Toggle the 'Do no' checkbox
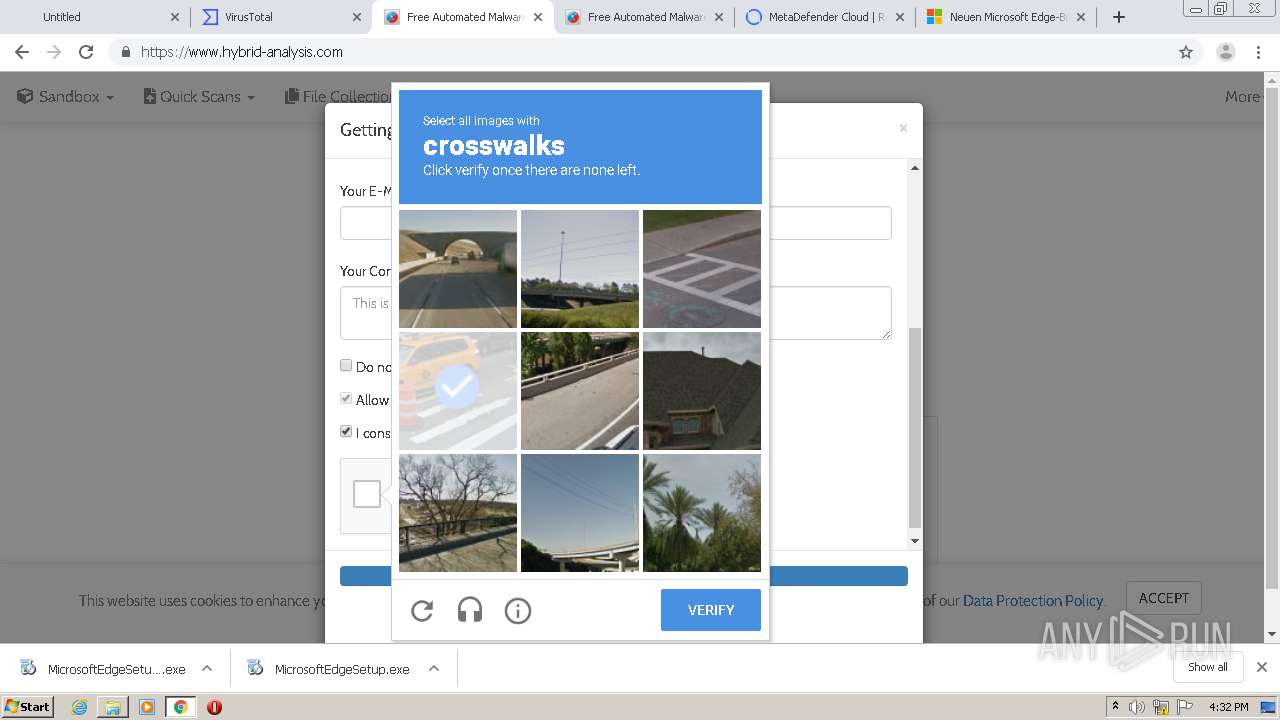This screenshot has width=1280, height=720. [x=346, y=366]
